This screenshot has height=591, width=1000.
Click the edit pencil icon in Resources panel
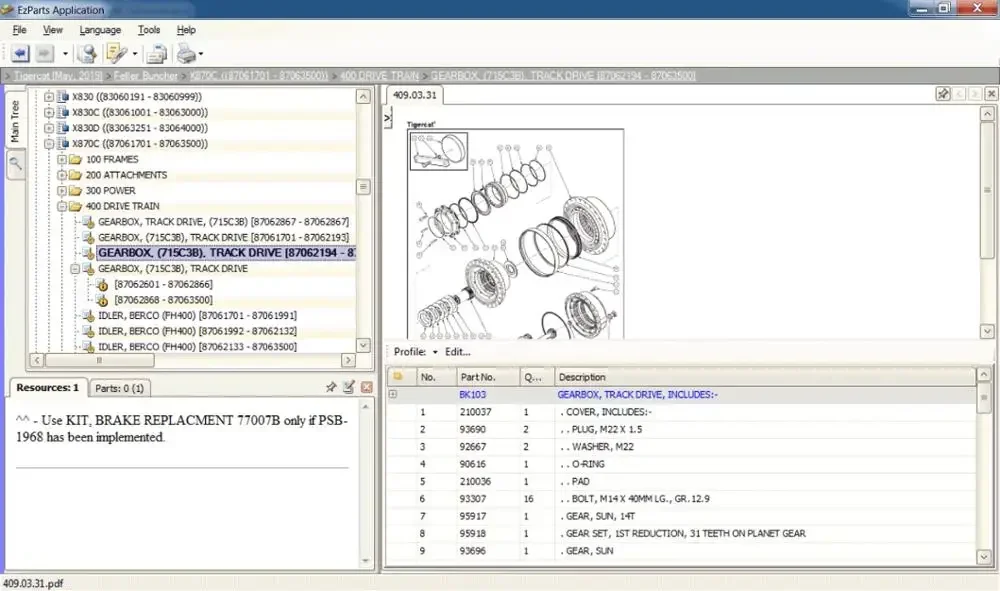pos(348,388)
